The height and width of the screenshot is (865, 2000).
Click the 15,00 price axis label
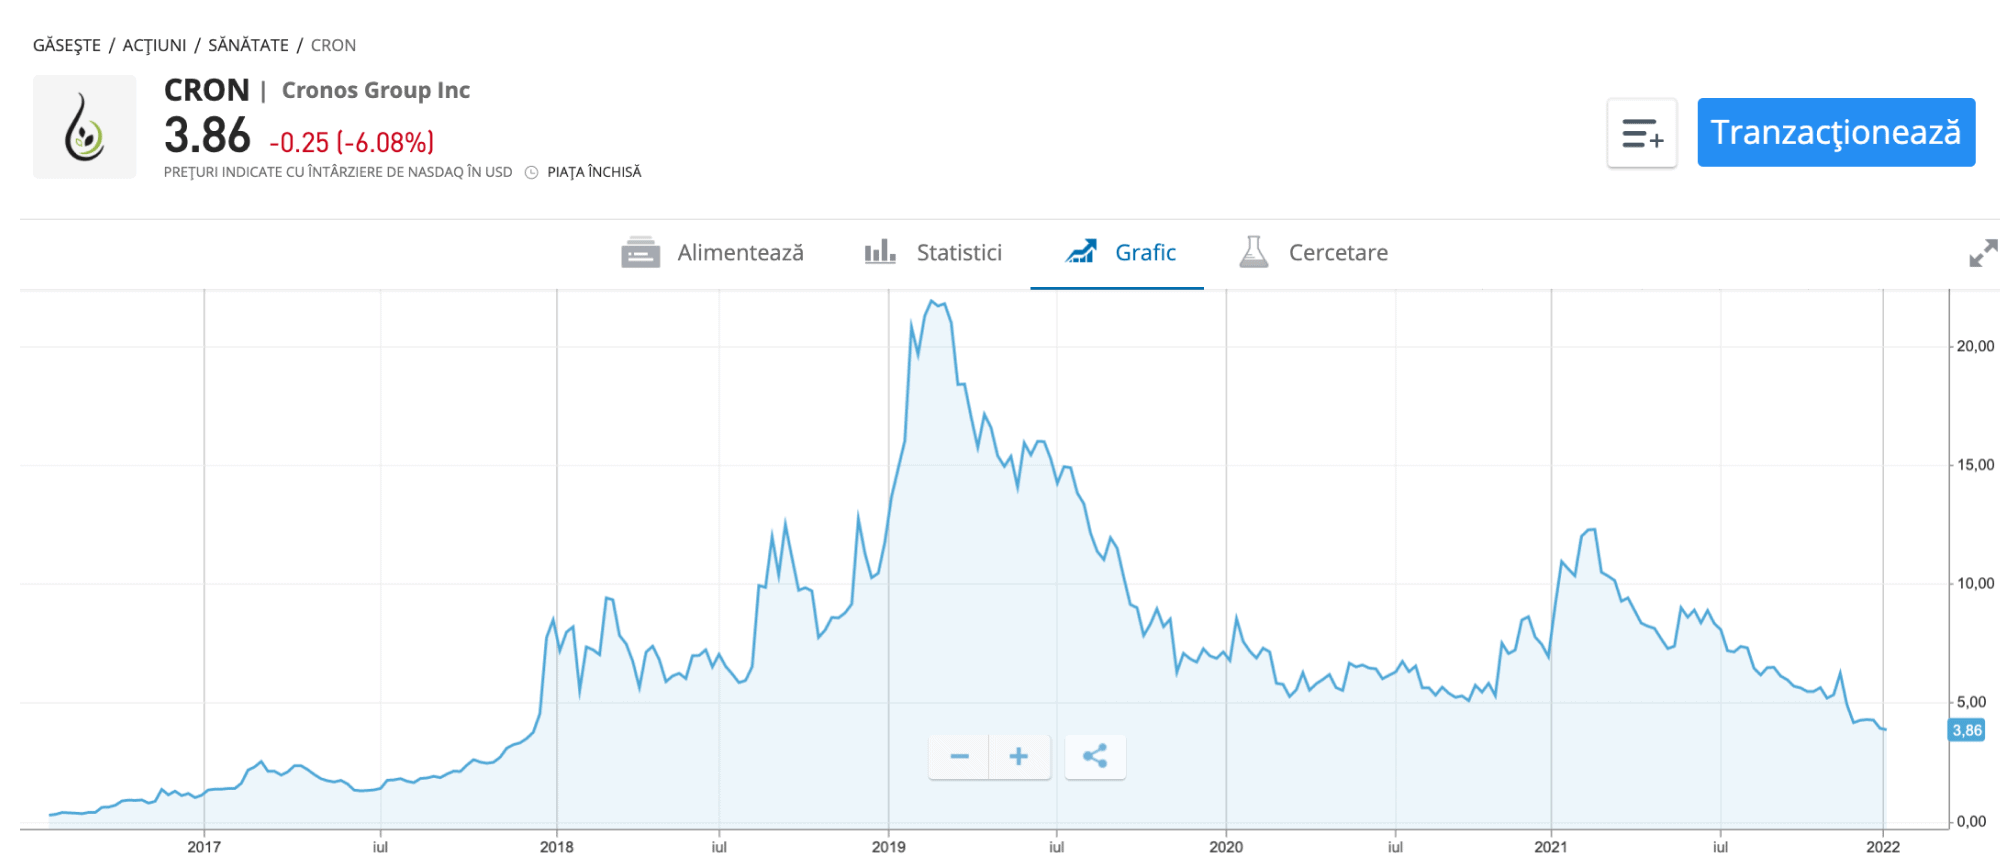(1975, 465)
